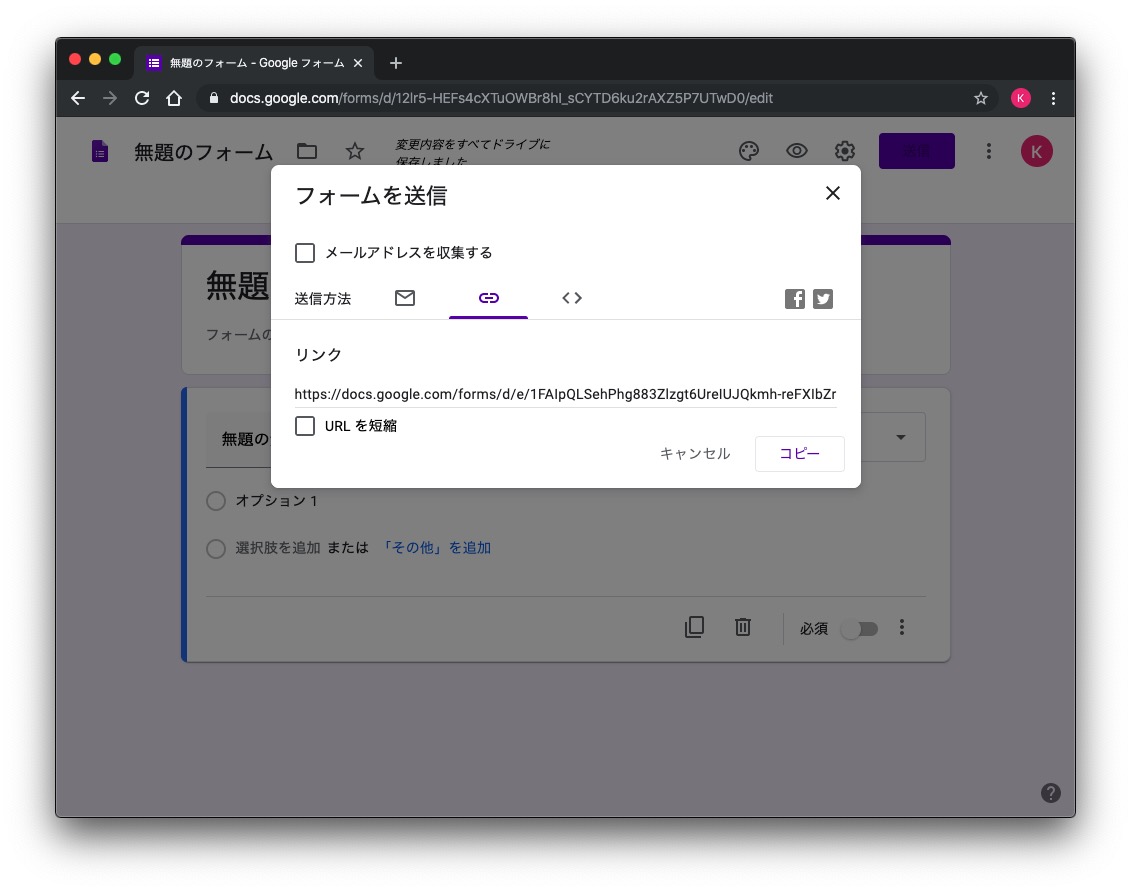Open form settings gear

tap(845, 151)
